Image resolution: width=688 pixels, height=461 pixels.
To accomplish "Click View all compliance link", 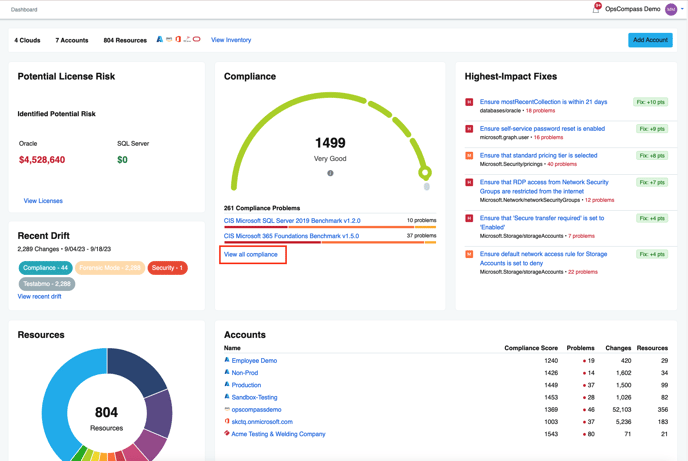I will (x=251, y=254).
